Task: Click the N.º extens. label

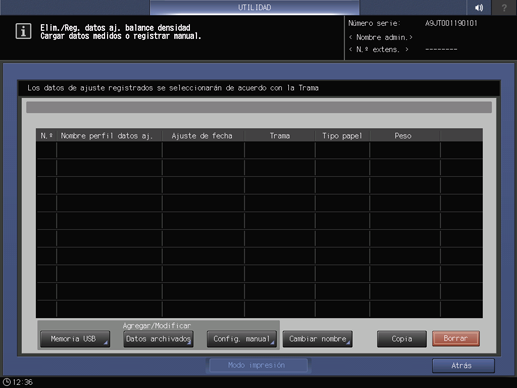Action: [379, 50]
